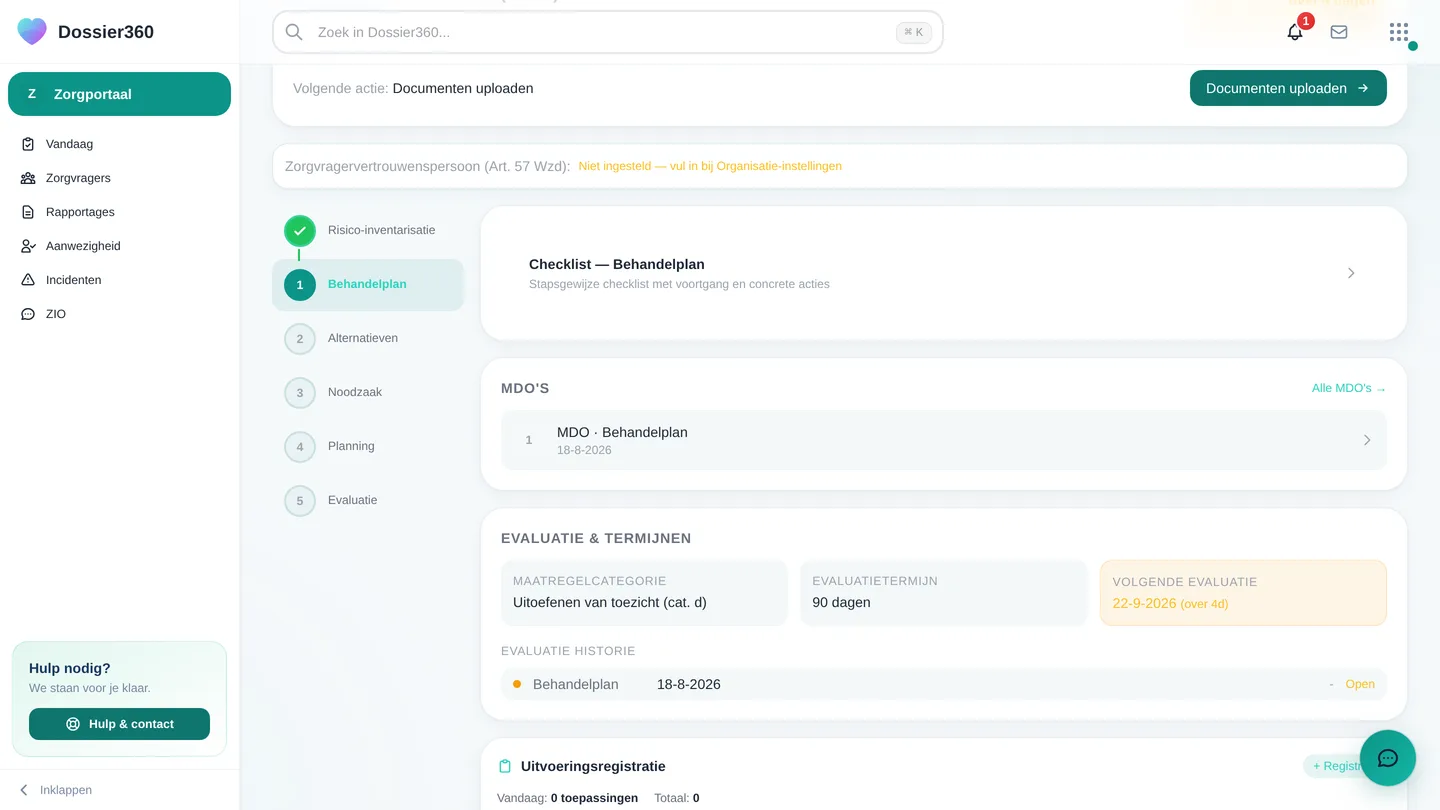
Task: Open the Alle MDO's link
Action: point(1349,388)
